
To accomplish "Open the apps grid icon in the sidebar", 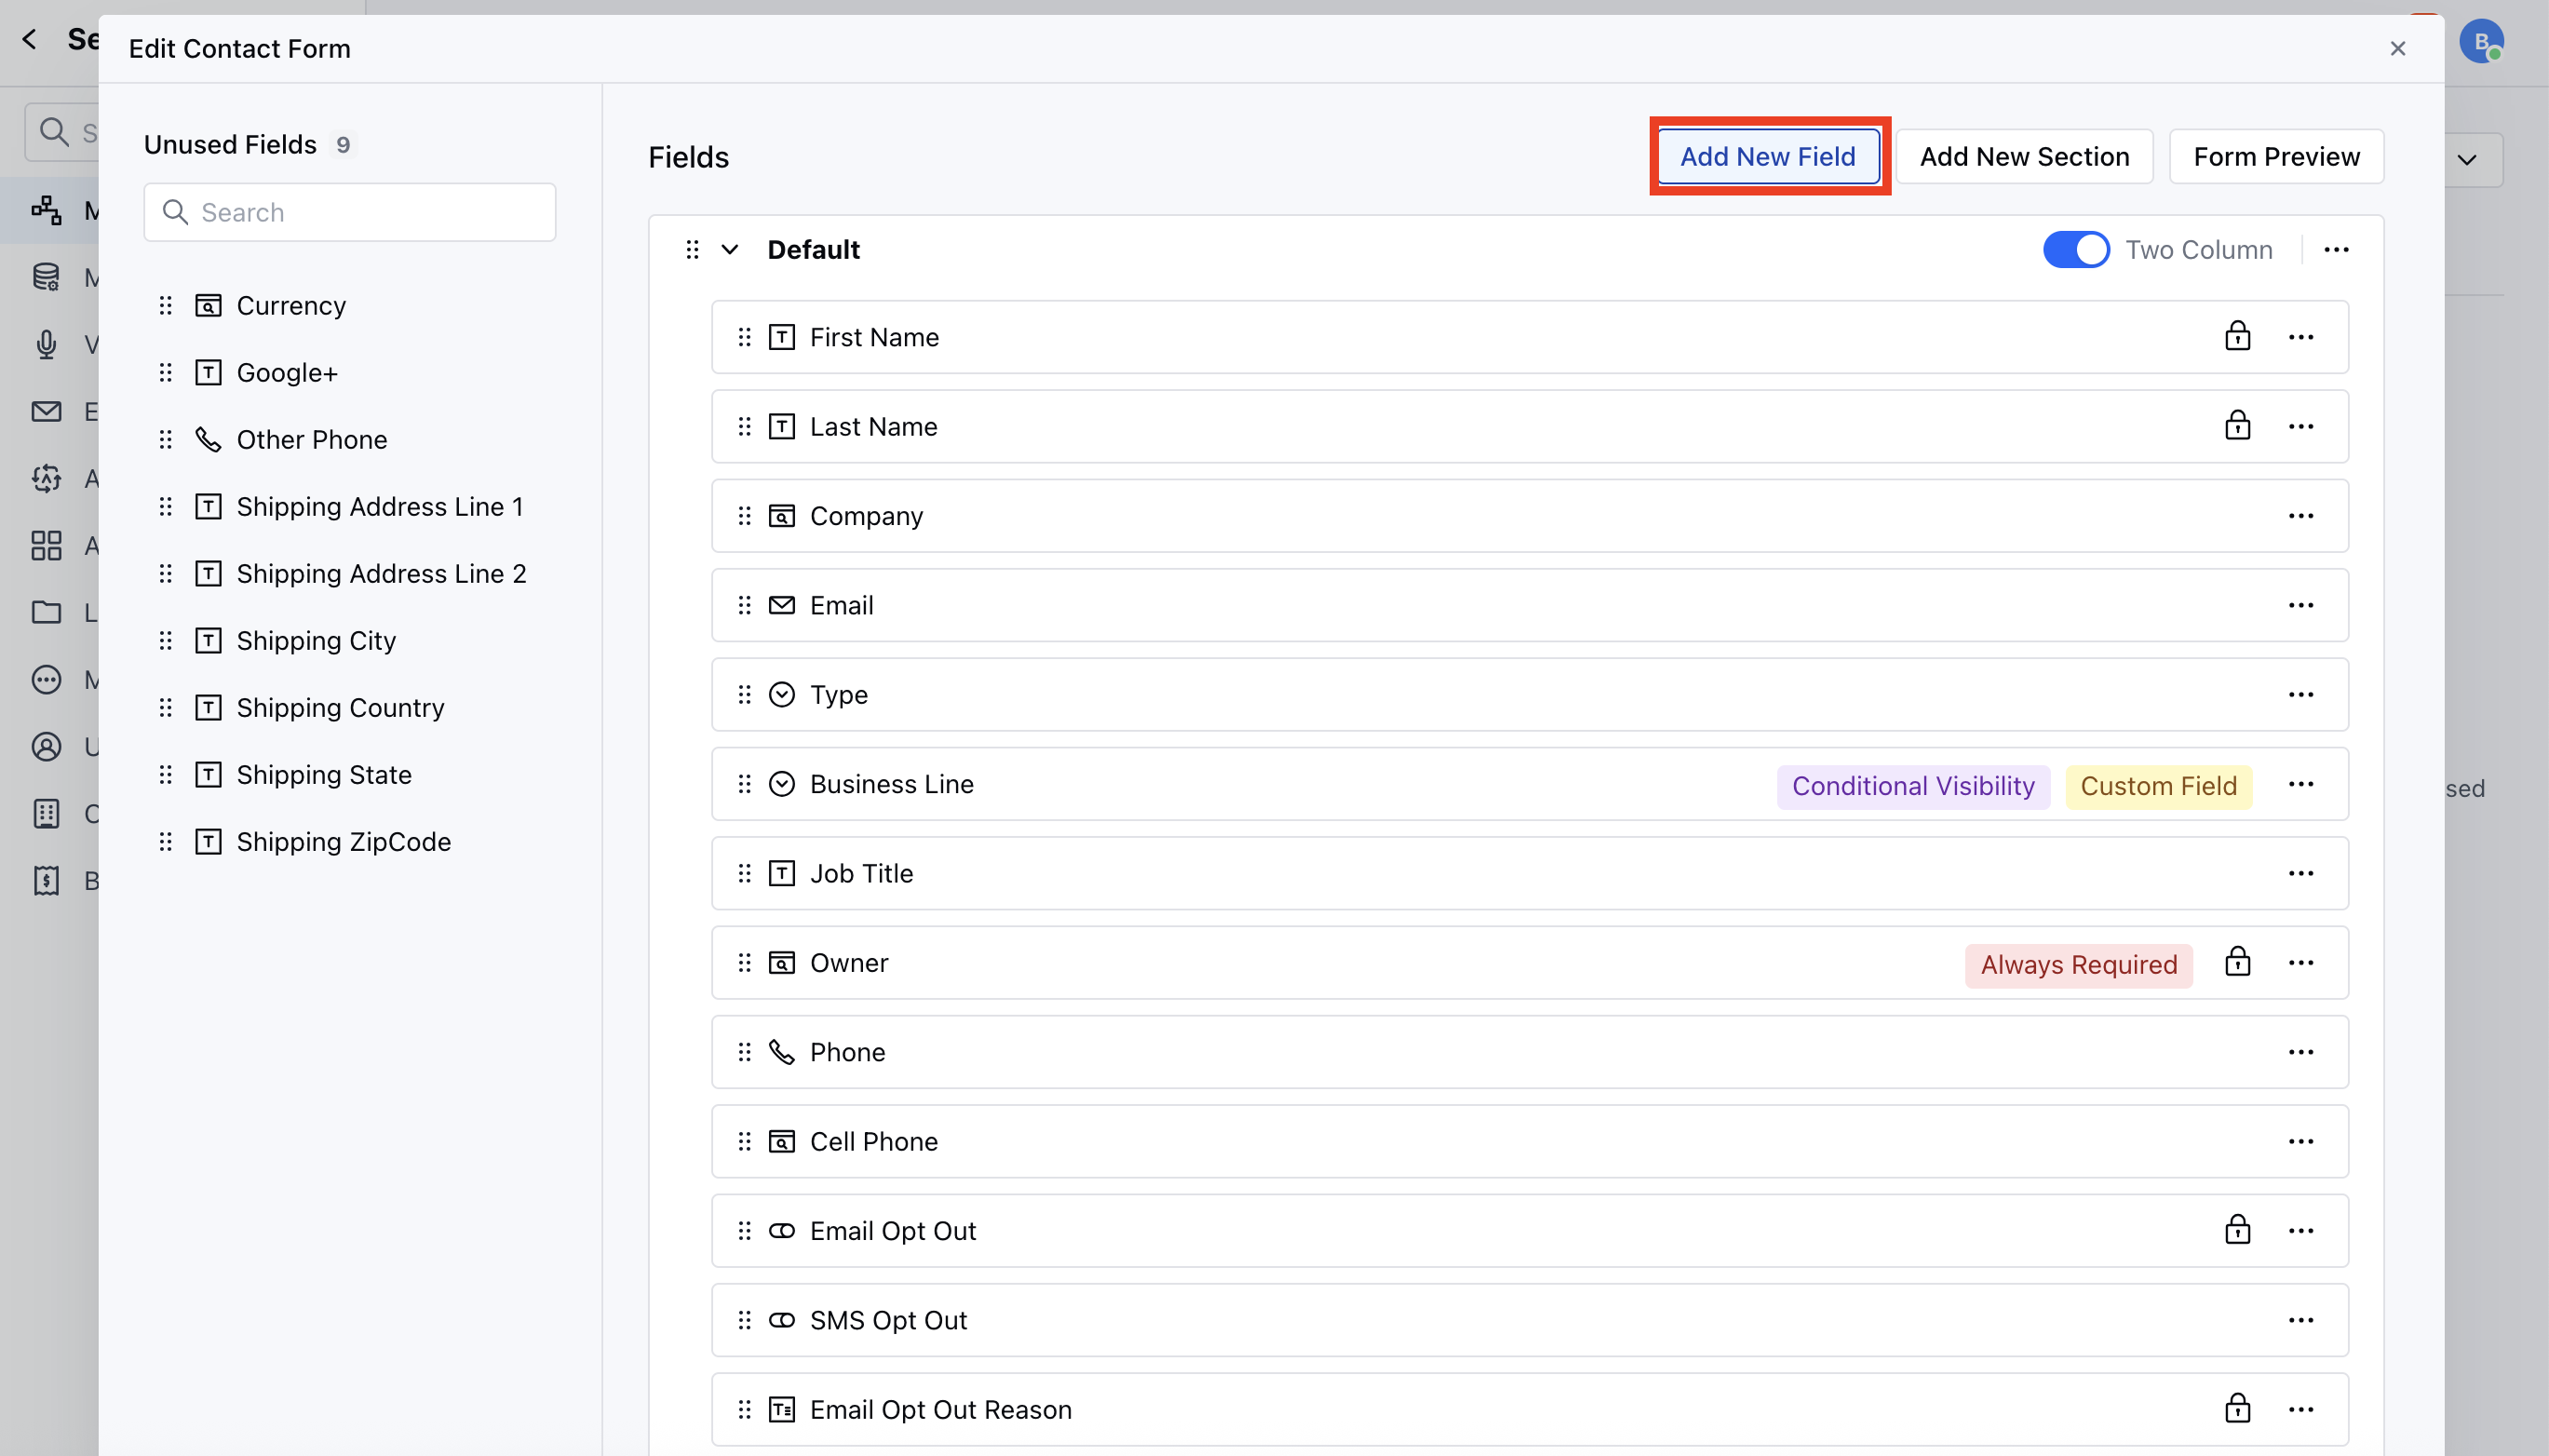I will pyautogui.click(x=47, y=546).
